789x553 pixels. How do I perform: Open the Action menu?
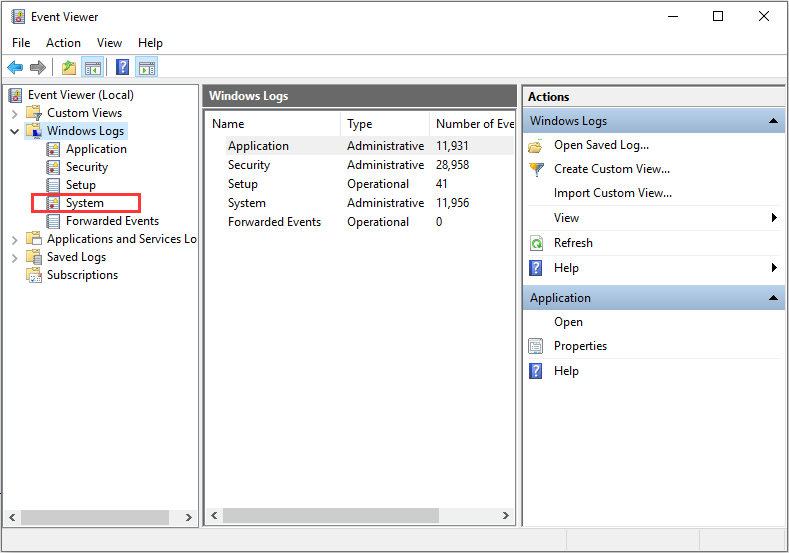(x=63, y=43)
